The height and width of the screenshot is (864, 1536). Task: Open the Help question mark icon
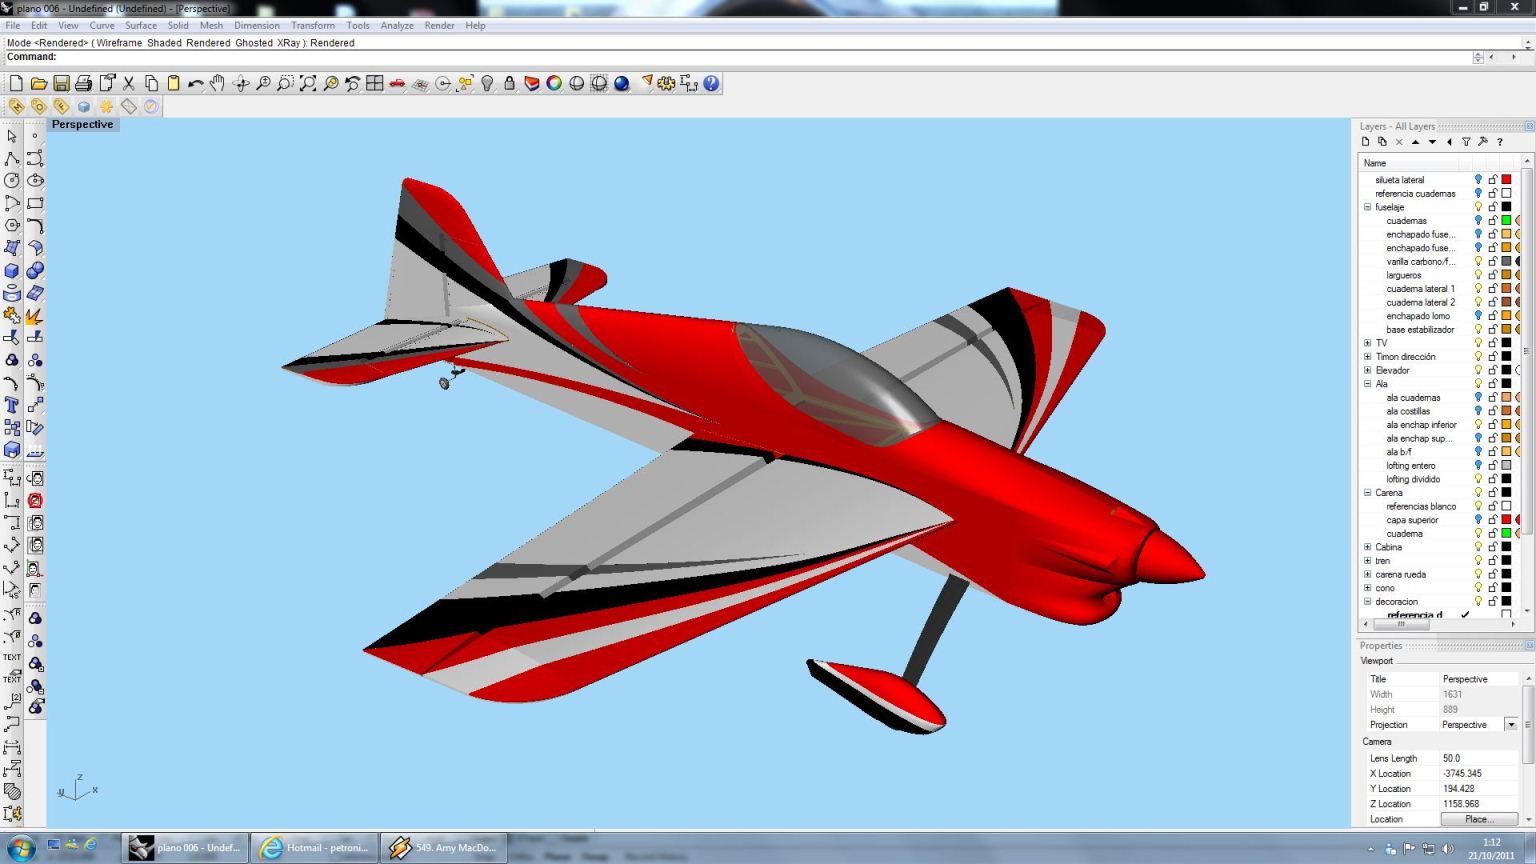711,84
